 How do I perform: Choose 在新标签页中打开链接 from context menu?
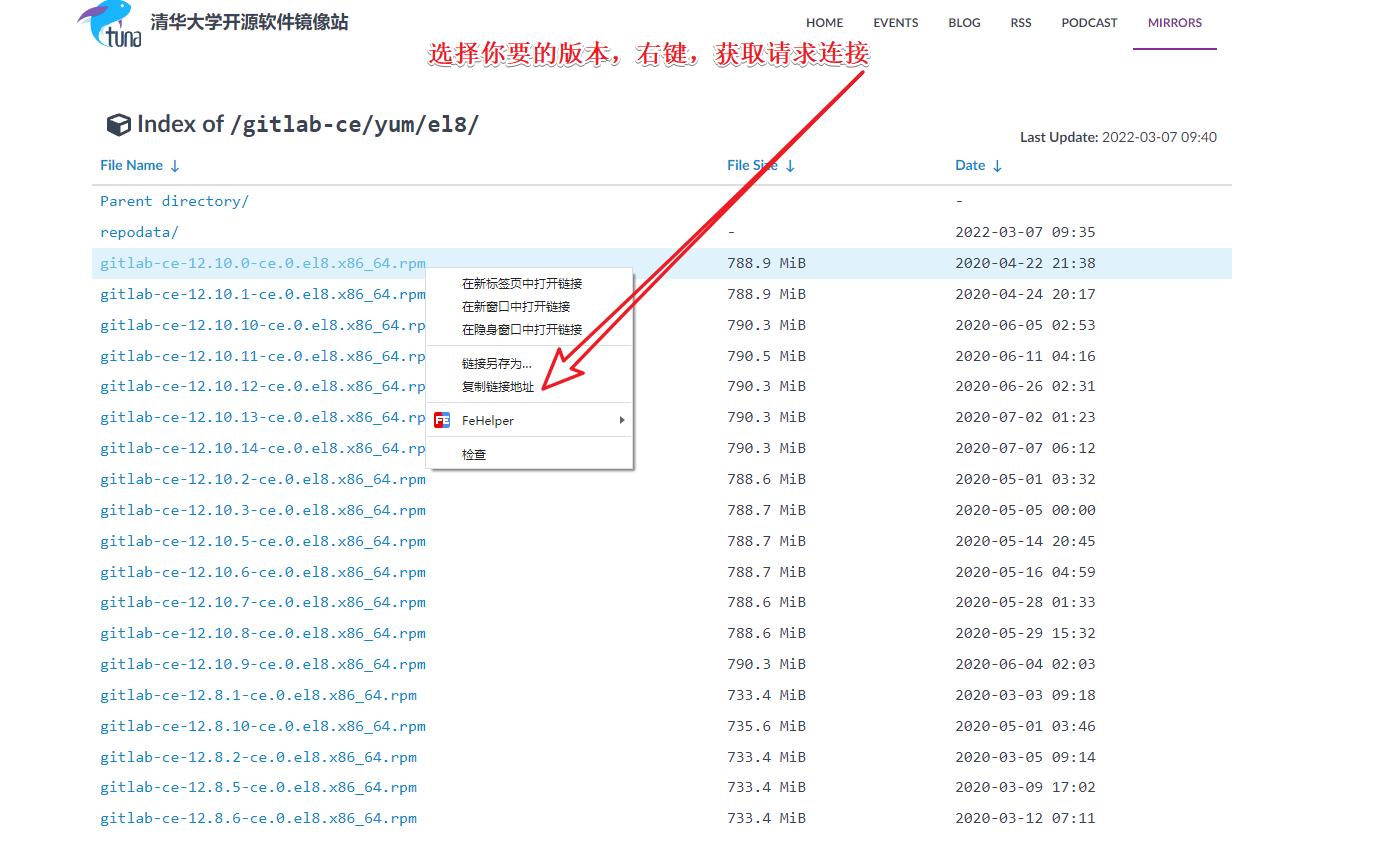[522, 284]
